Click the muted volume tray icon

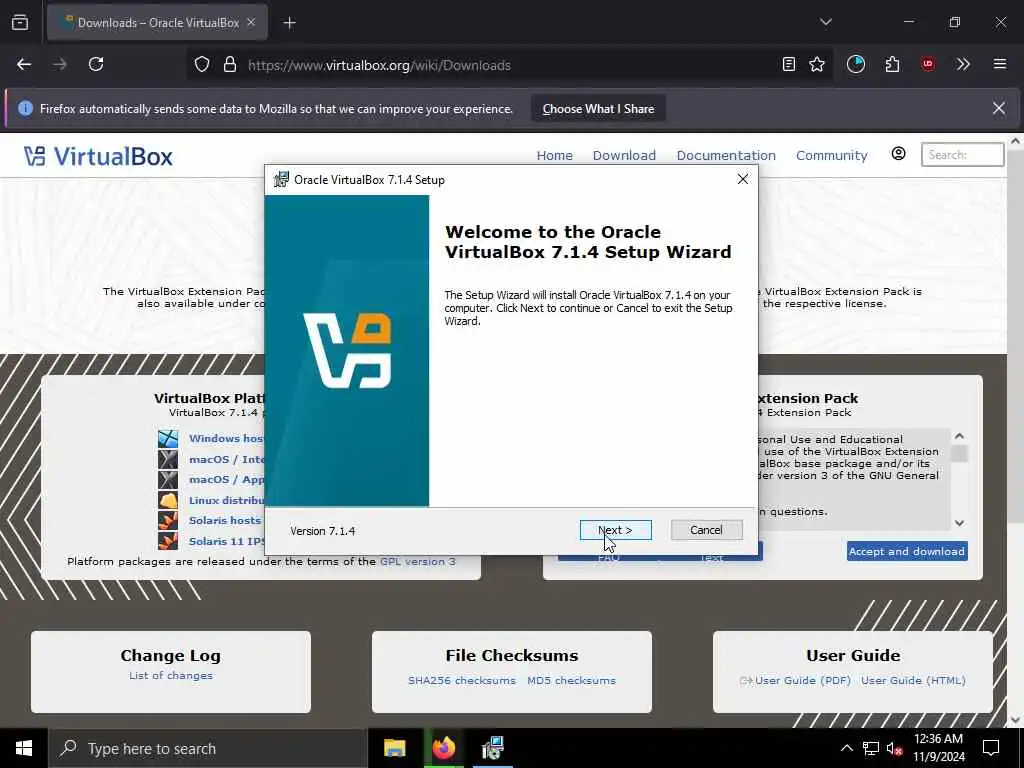click(x=895, y=748)
